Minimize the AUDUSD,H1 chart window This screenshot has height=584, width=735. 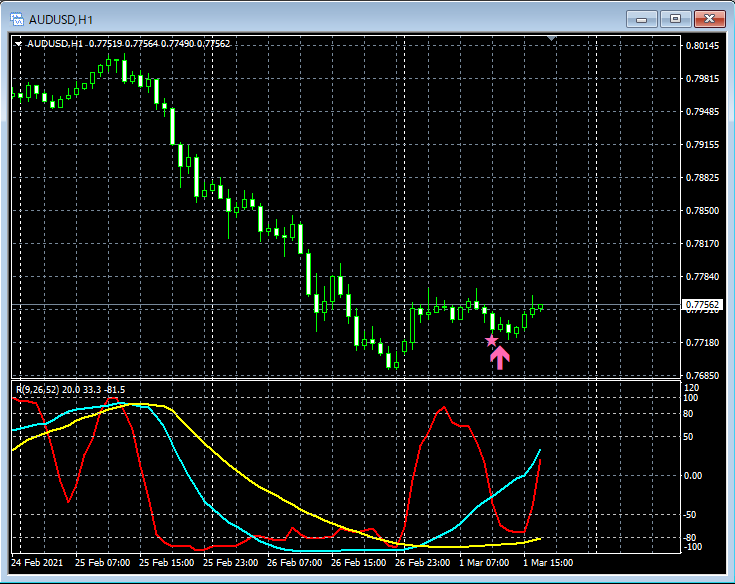[x=640, y=19]
